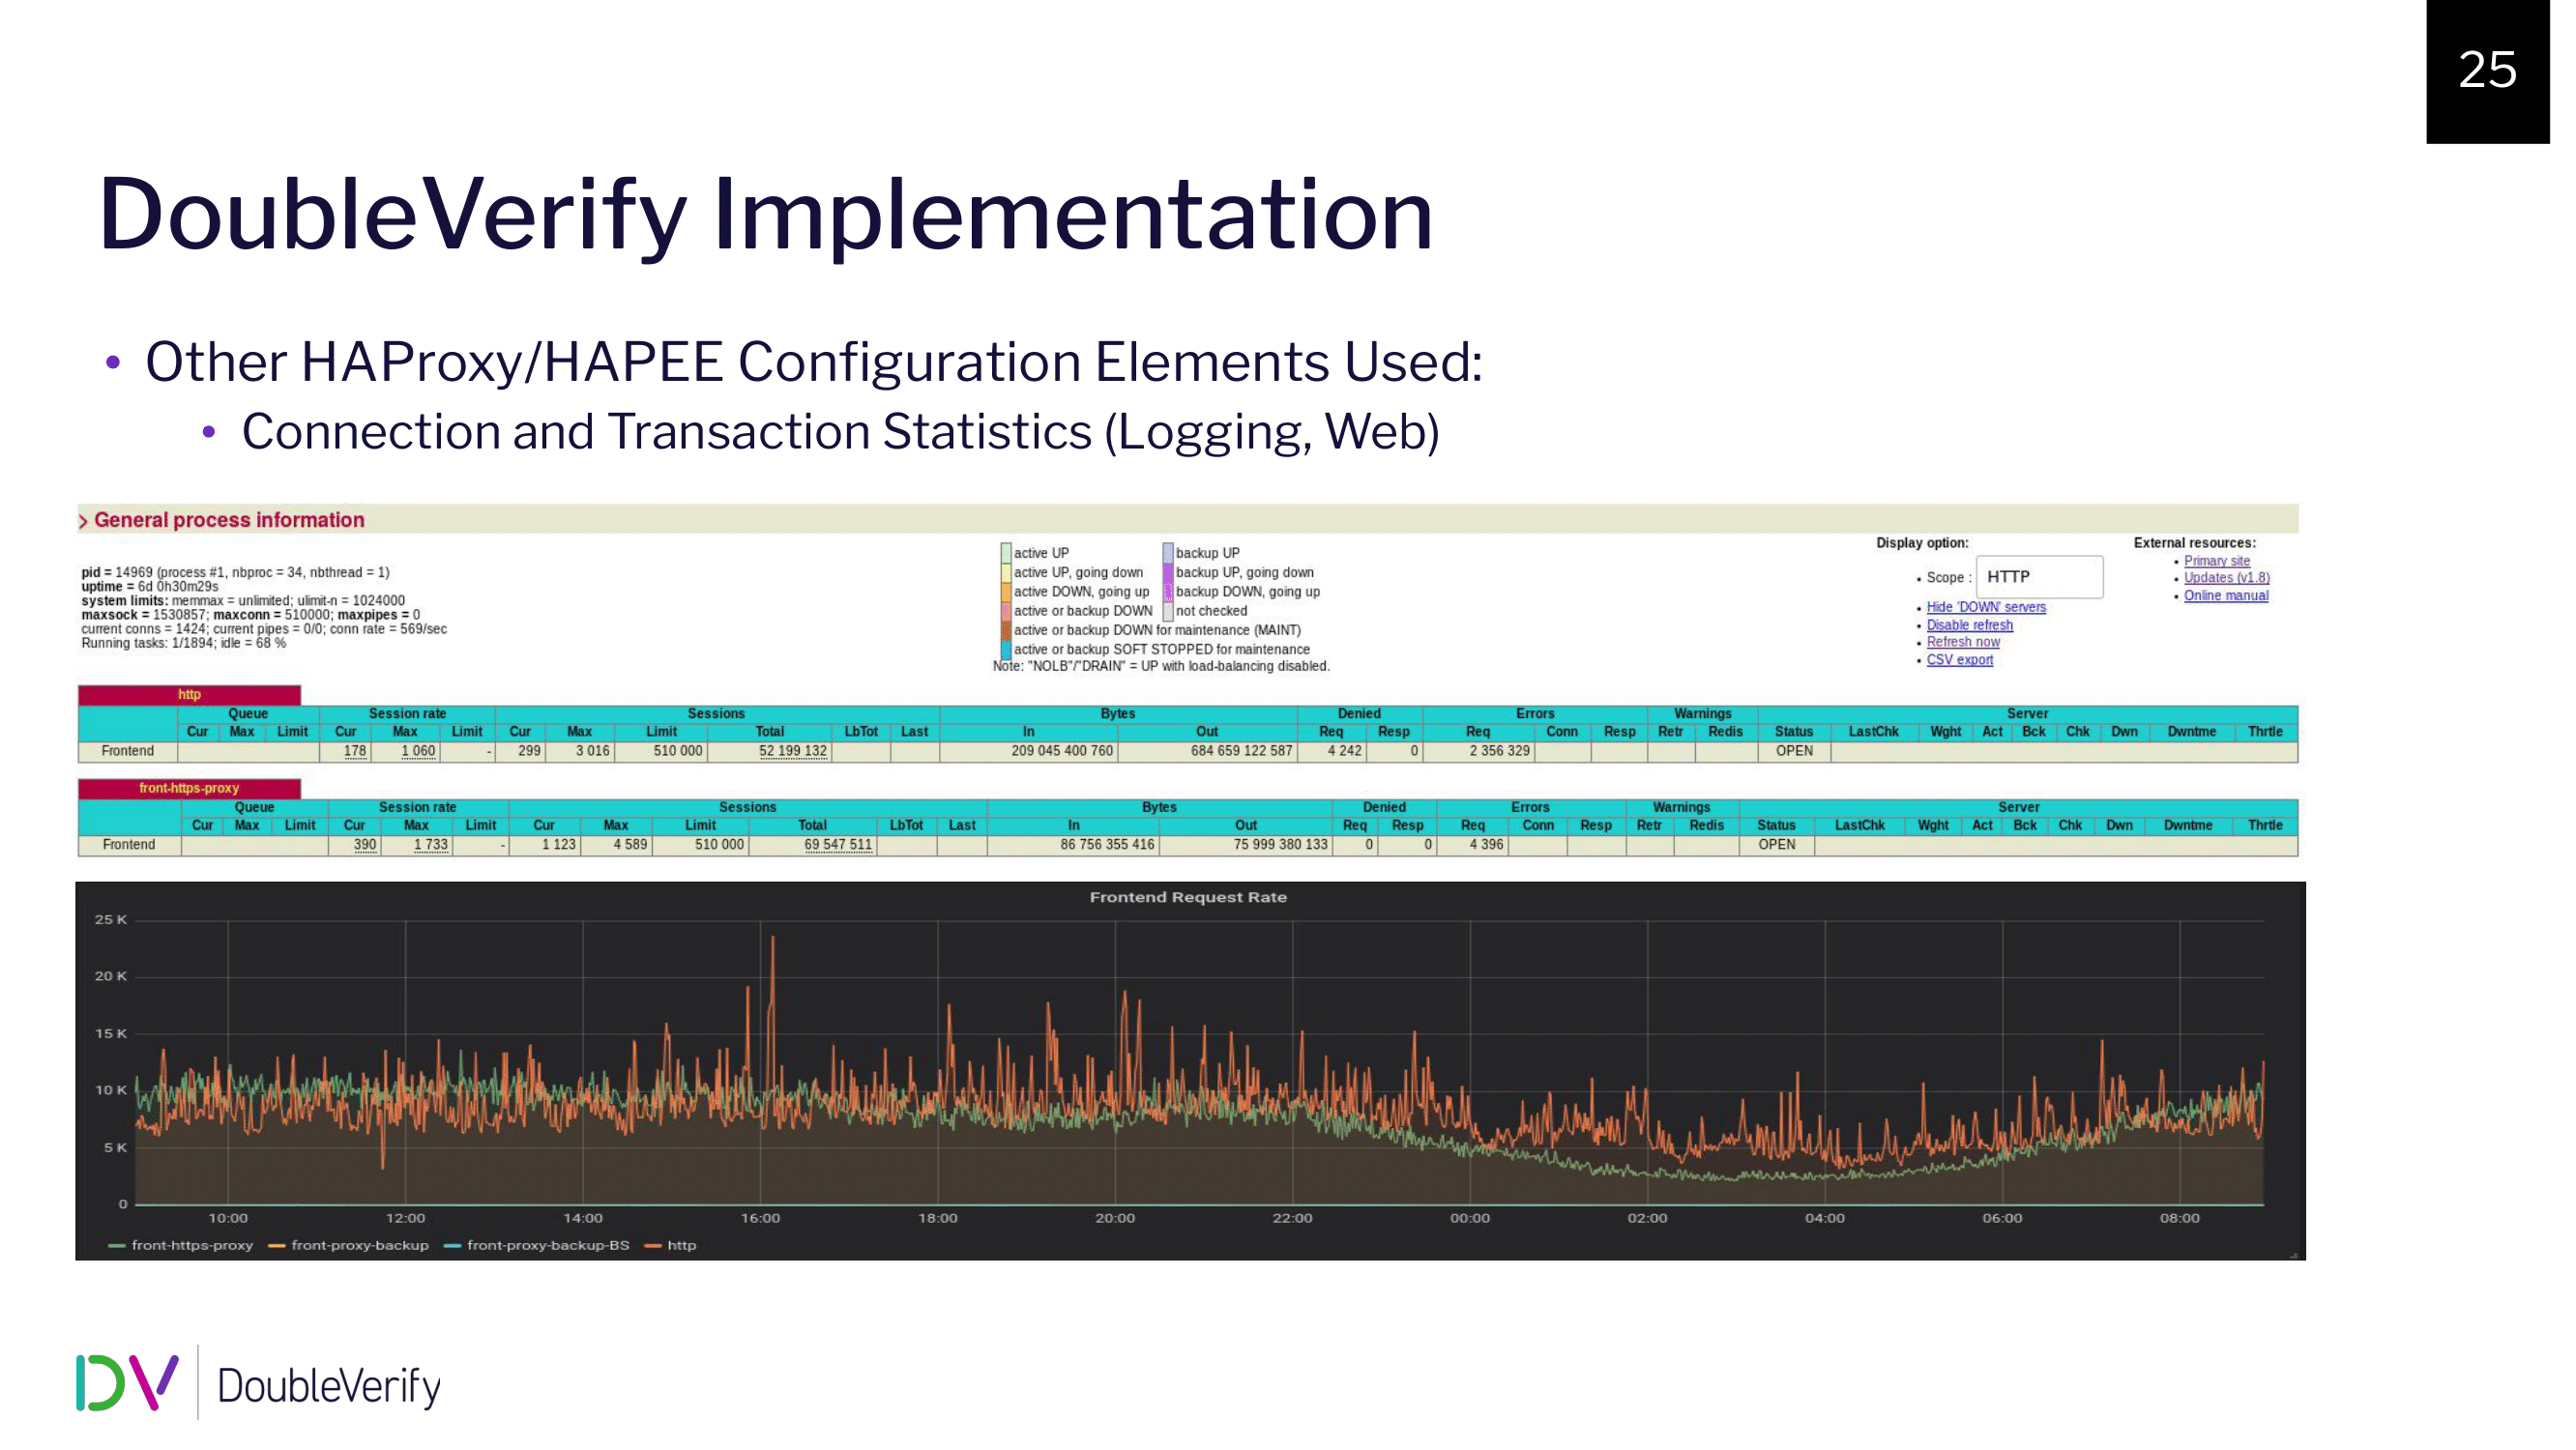
Task: Open the Primary site link
Action: click(x=2216, y=561)
